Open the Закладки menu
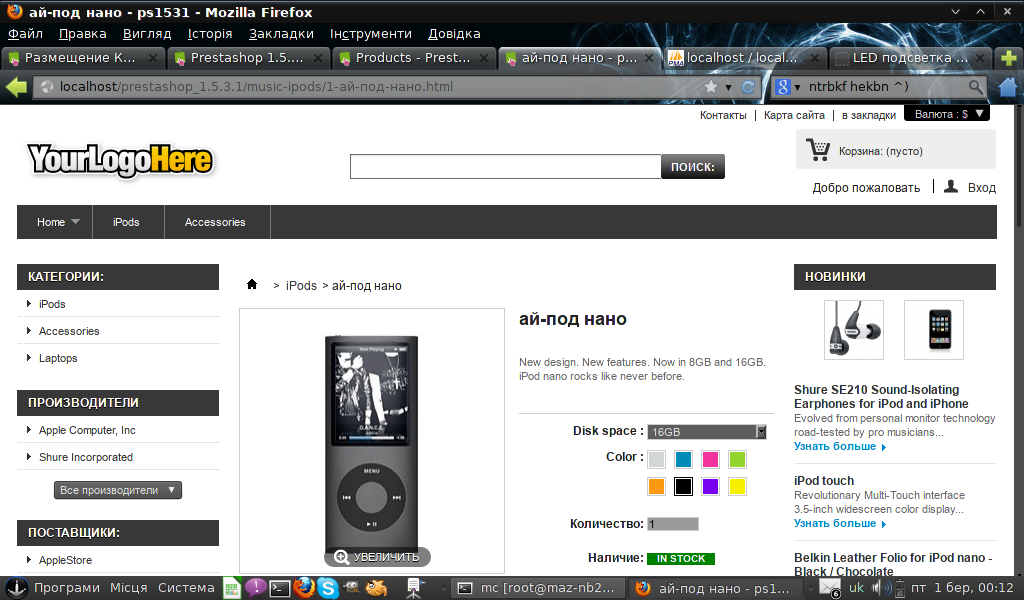Screen dimensions: 1024x600 pos(281,33)
